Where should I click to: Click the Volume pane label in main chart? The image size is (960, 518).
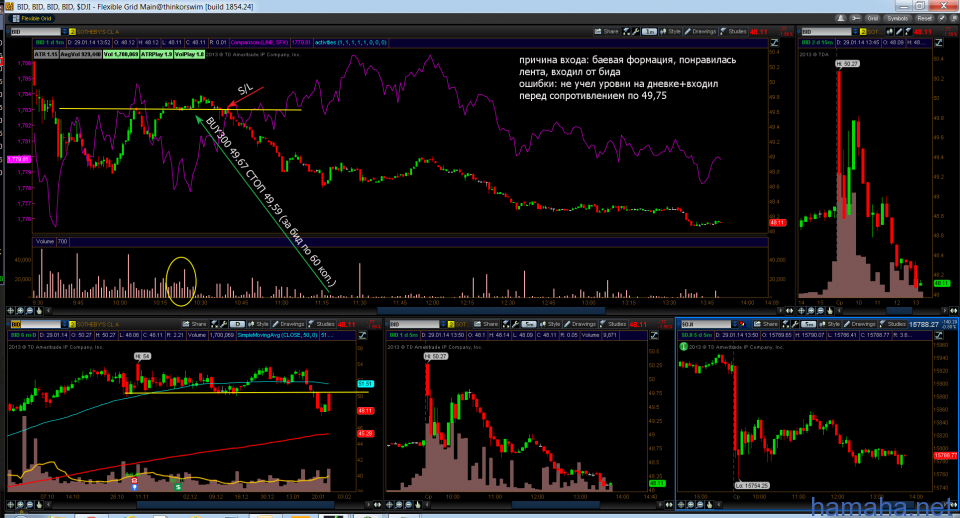45,241
